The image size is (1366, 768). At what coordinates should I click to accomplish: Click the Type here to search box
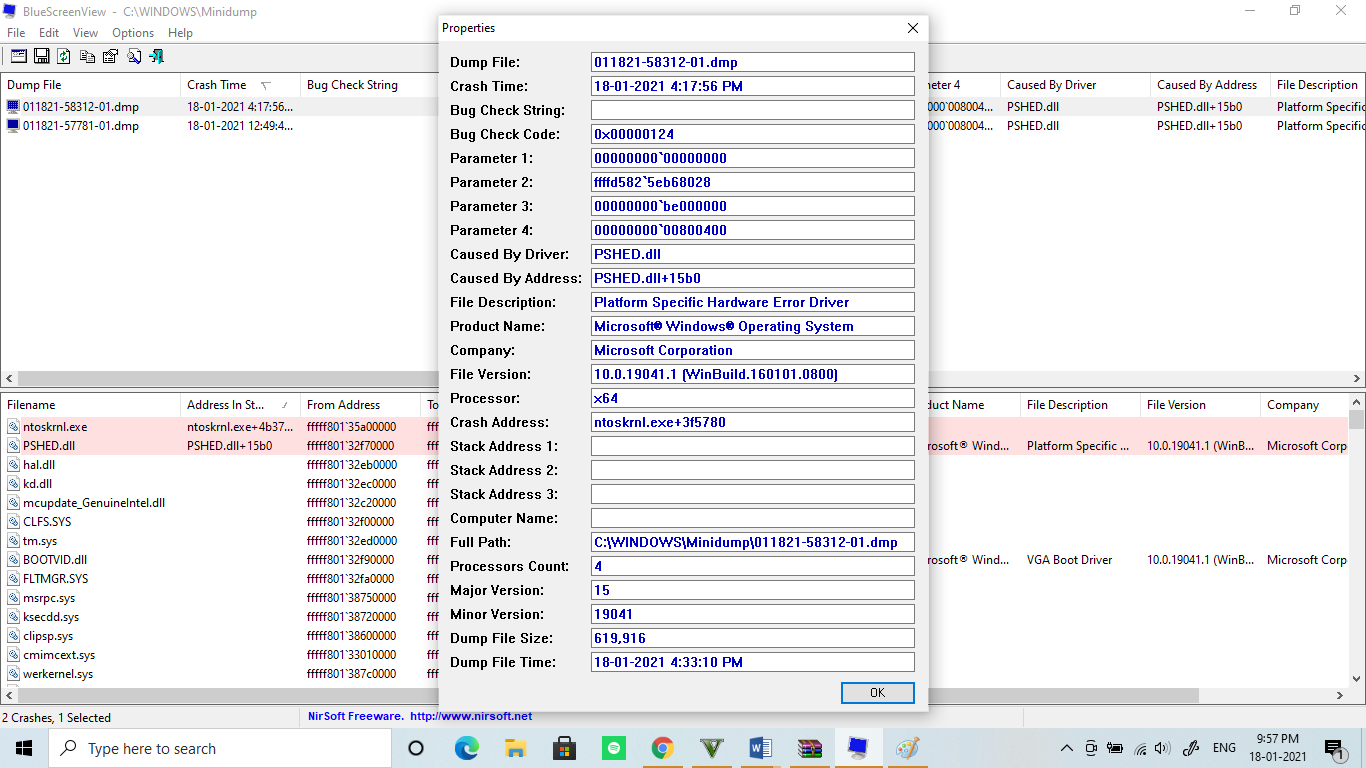click(219, 748)
